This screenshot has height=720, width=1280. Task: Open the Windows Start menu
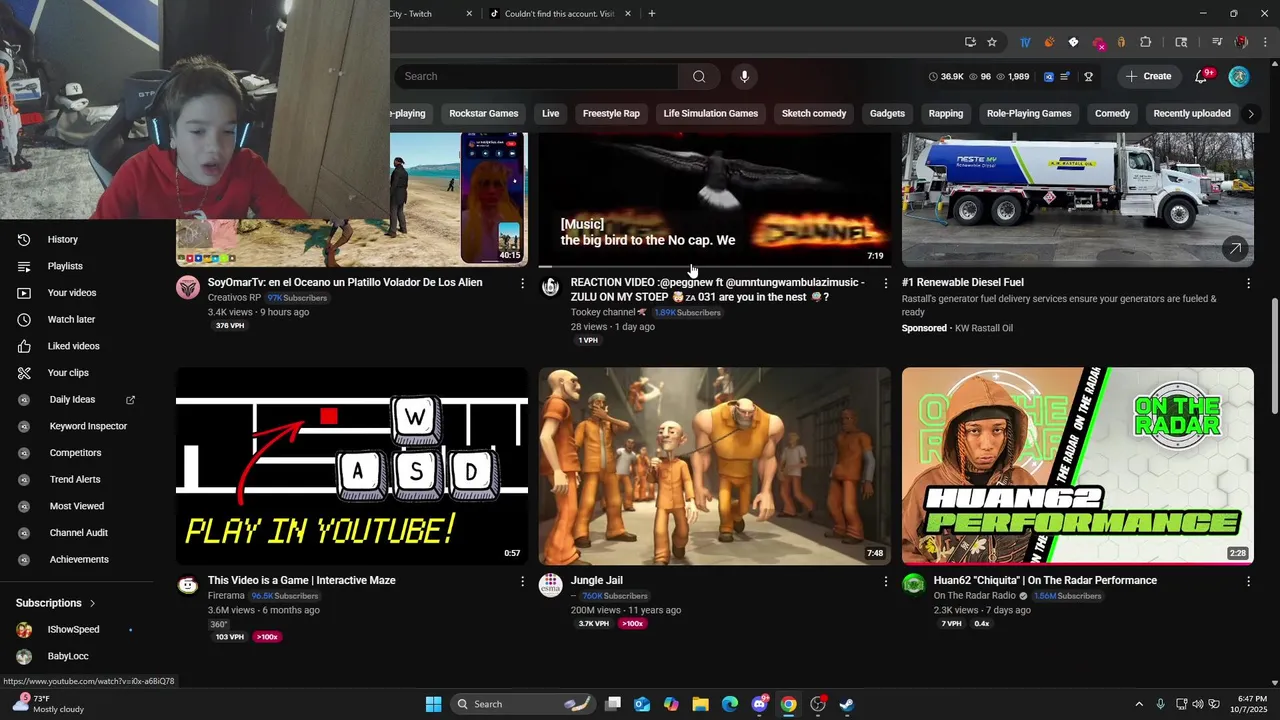point(433,704)
